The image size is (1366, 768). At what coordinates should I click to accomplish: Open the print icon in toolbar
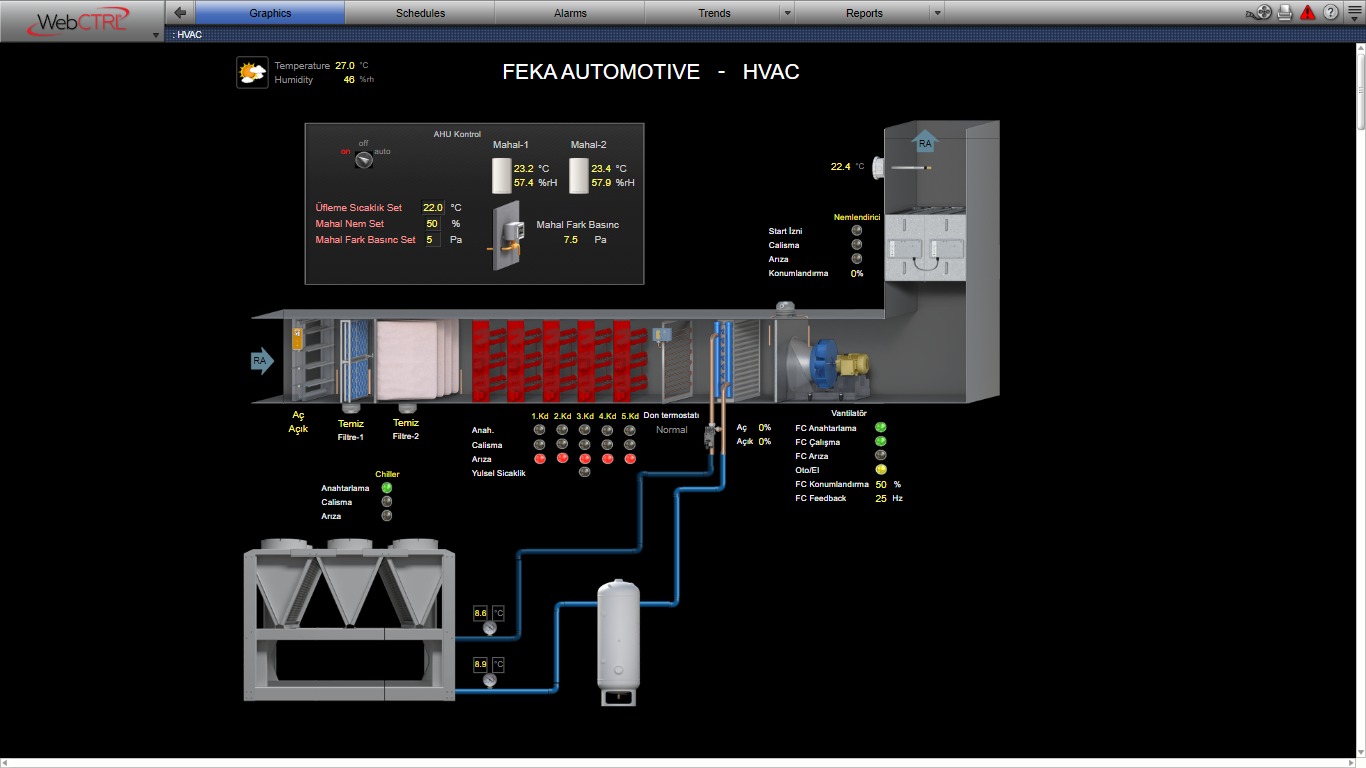1285,13
